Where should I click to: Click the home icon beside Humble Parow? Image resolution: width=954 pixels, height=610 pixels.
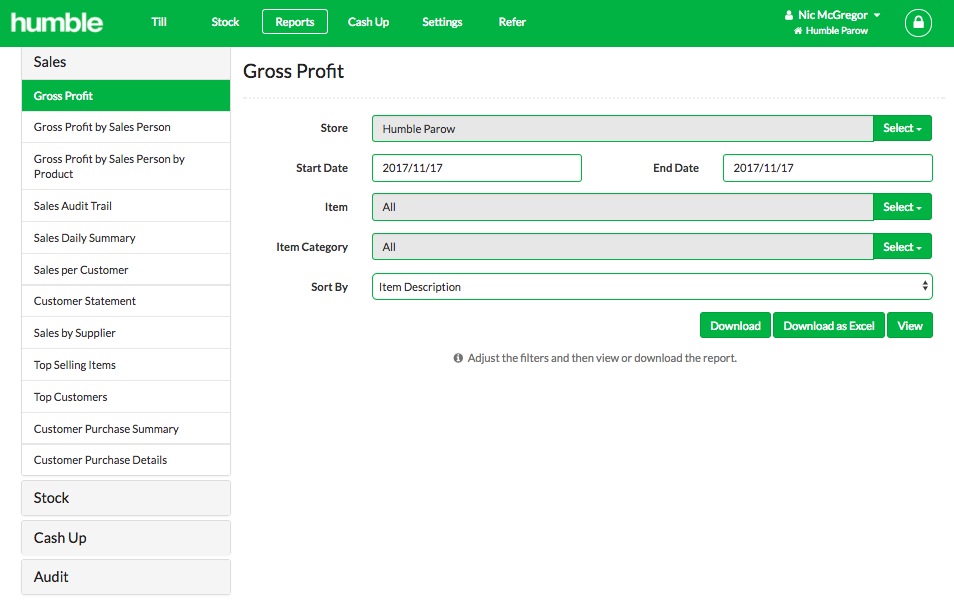click(798, 31)
